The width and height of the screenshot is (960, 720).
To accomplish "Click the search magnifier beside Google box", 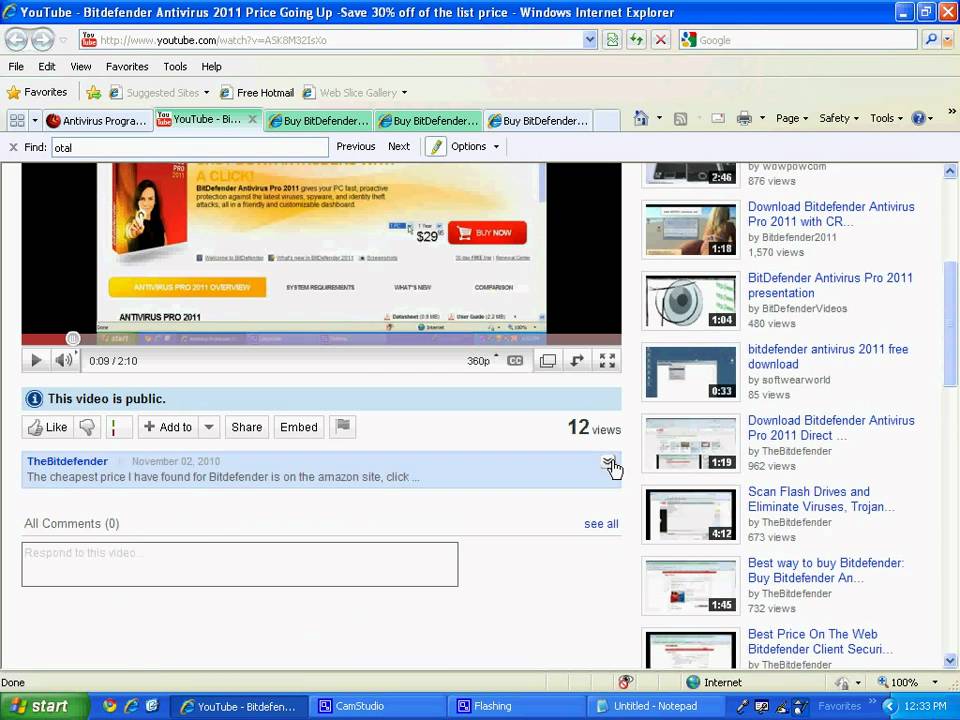I will coord(931,40).
